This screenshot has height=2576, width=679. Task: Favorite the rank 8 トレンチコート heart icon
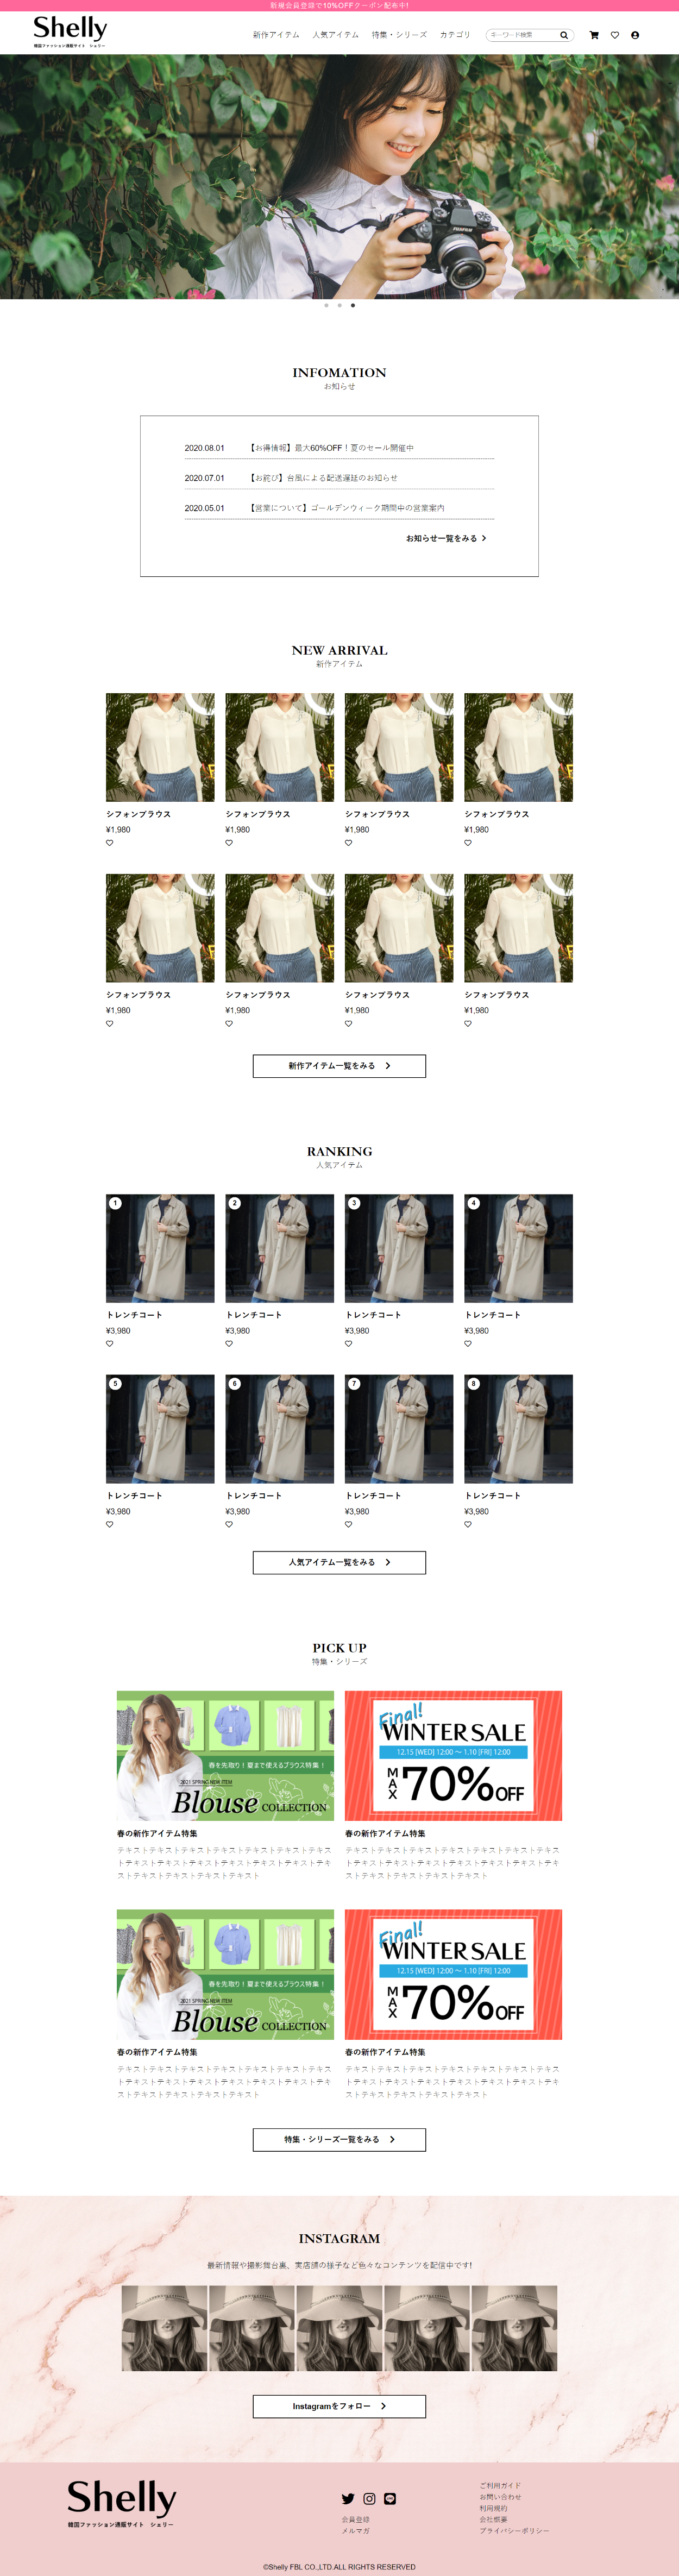(468, 1524)
